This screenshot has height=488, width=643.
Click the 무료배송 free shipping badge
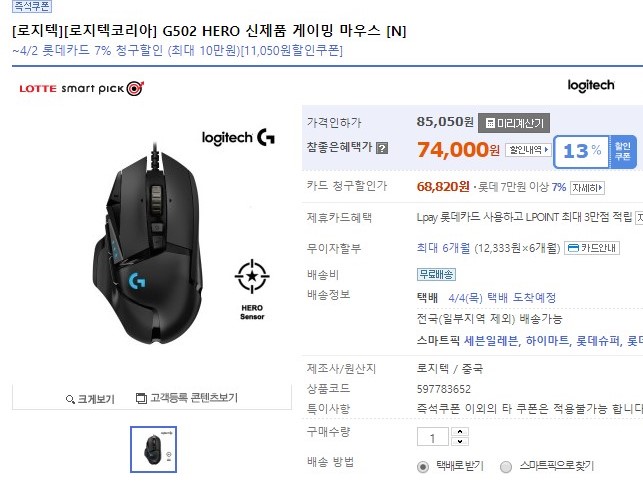coord(436,274)
